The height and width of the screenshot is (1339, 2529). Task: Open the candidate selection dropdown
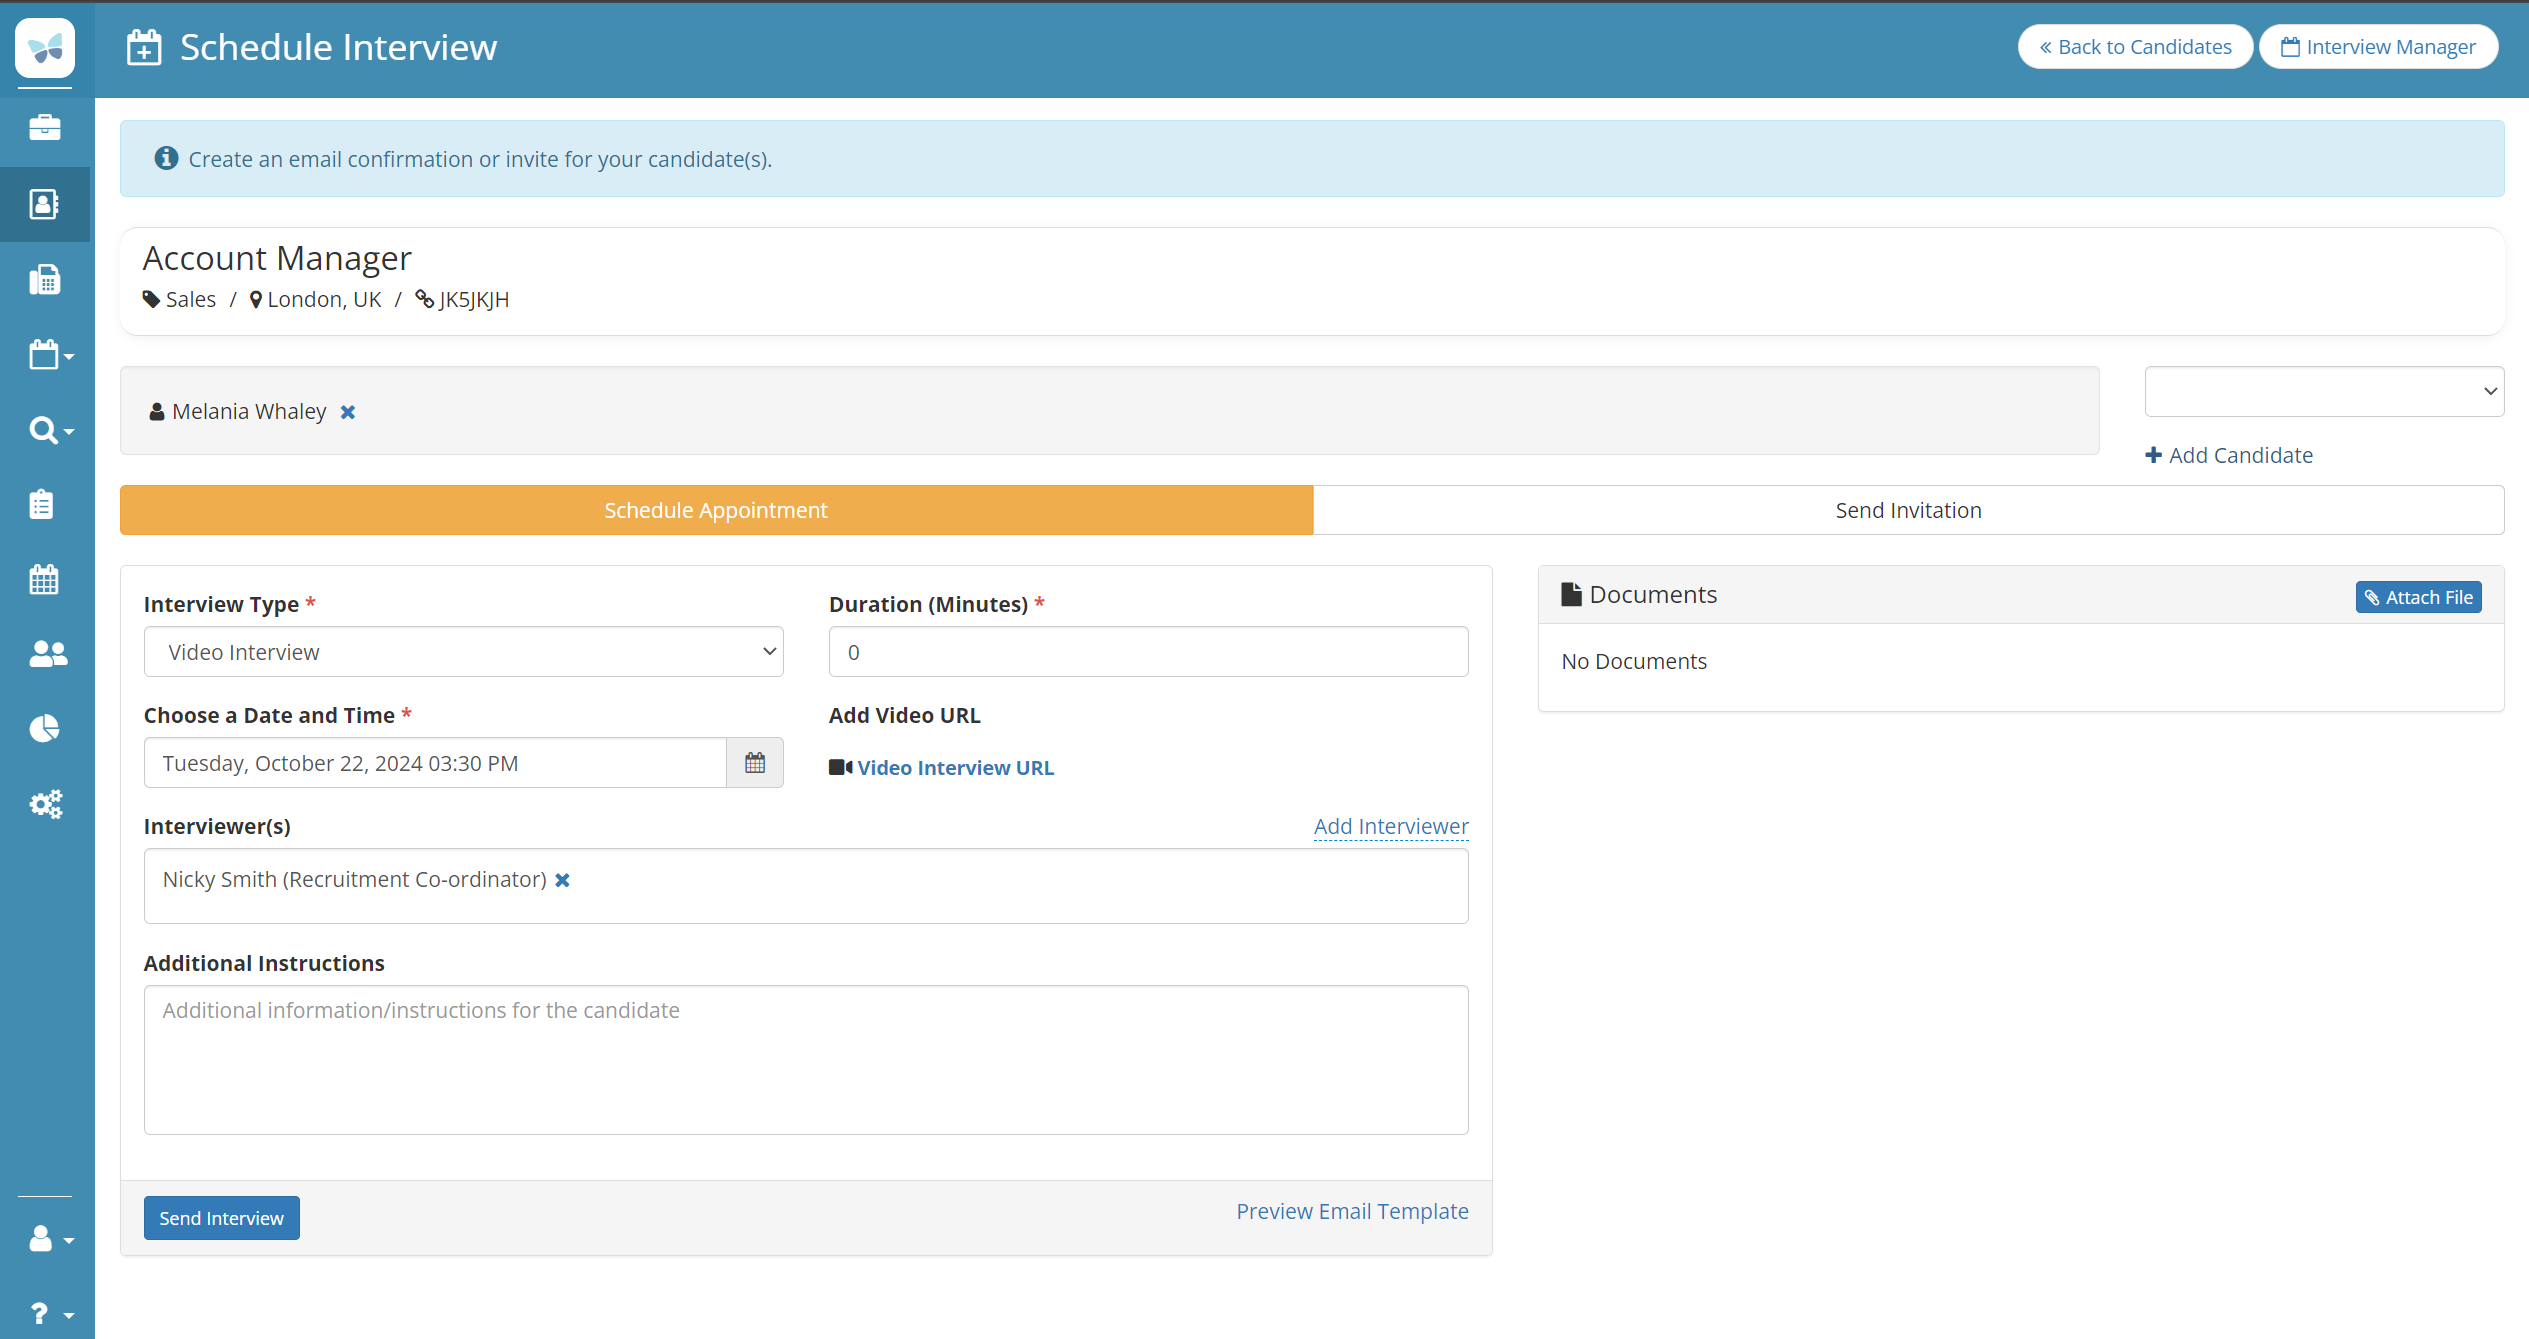coord(2323,392)
